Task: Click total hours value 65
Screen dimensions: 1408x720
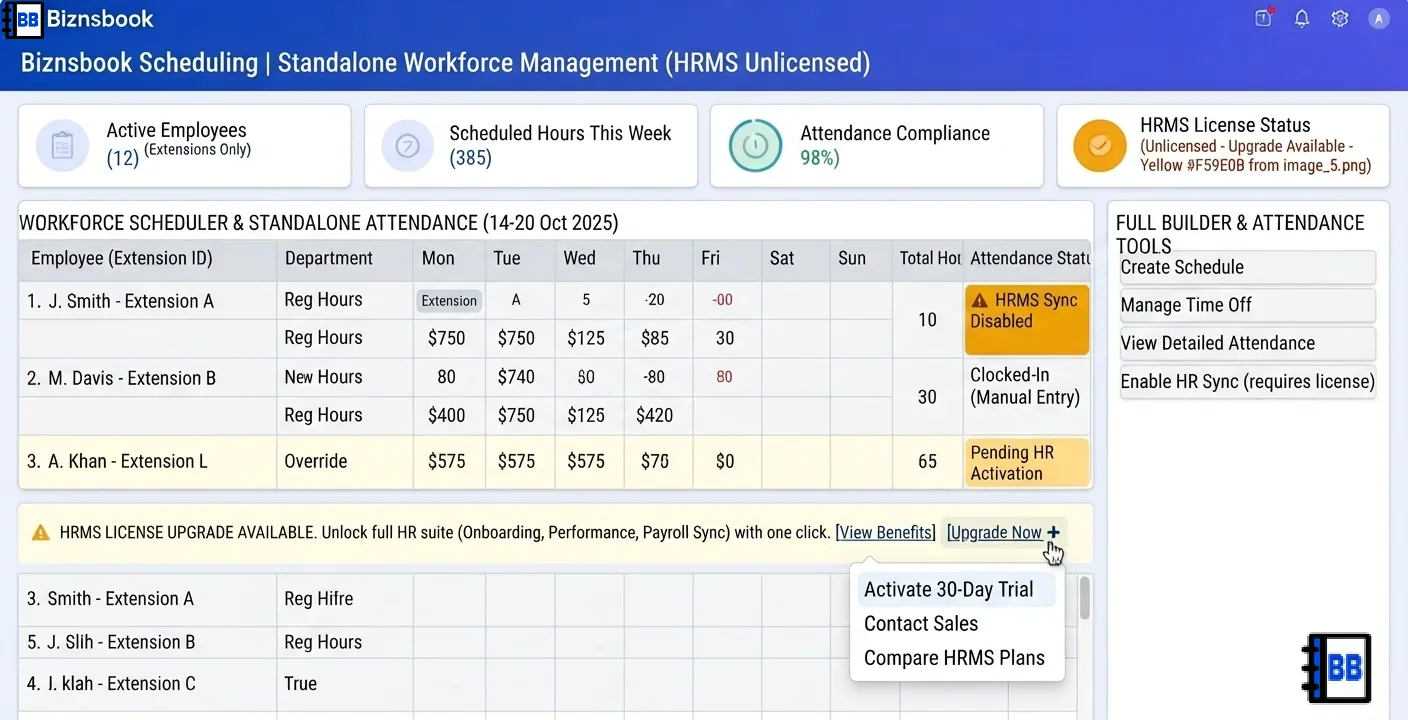Action: tap(927, 461)
